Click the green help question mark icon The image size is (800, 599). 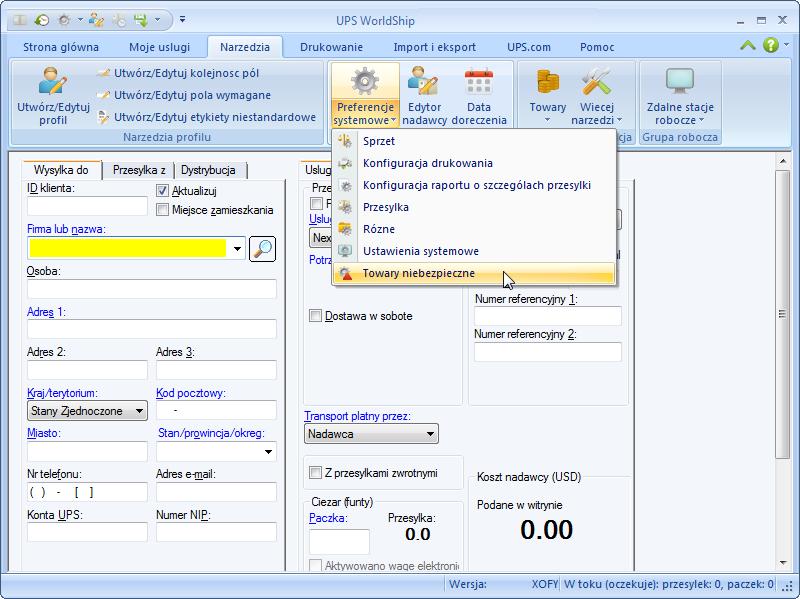click(770, 45)
